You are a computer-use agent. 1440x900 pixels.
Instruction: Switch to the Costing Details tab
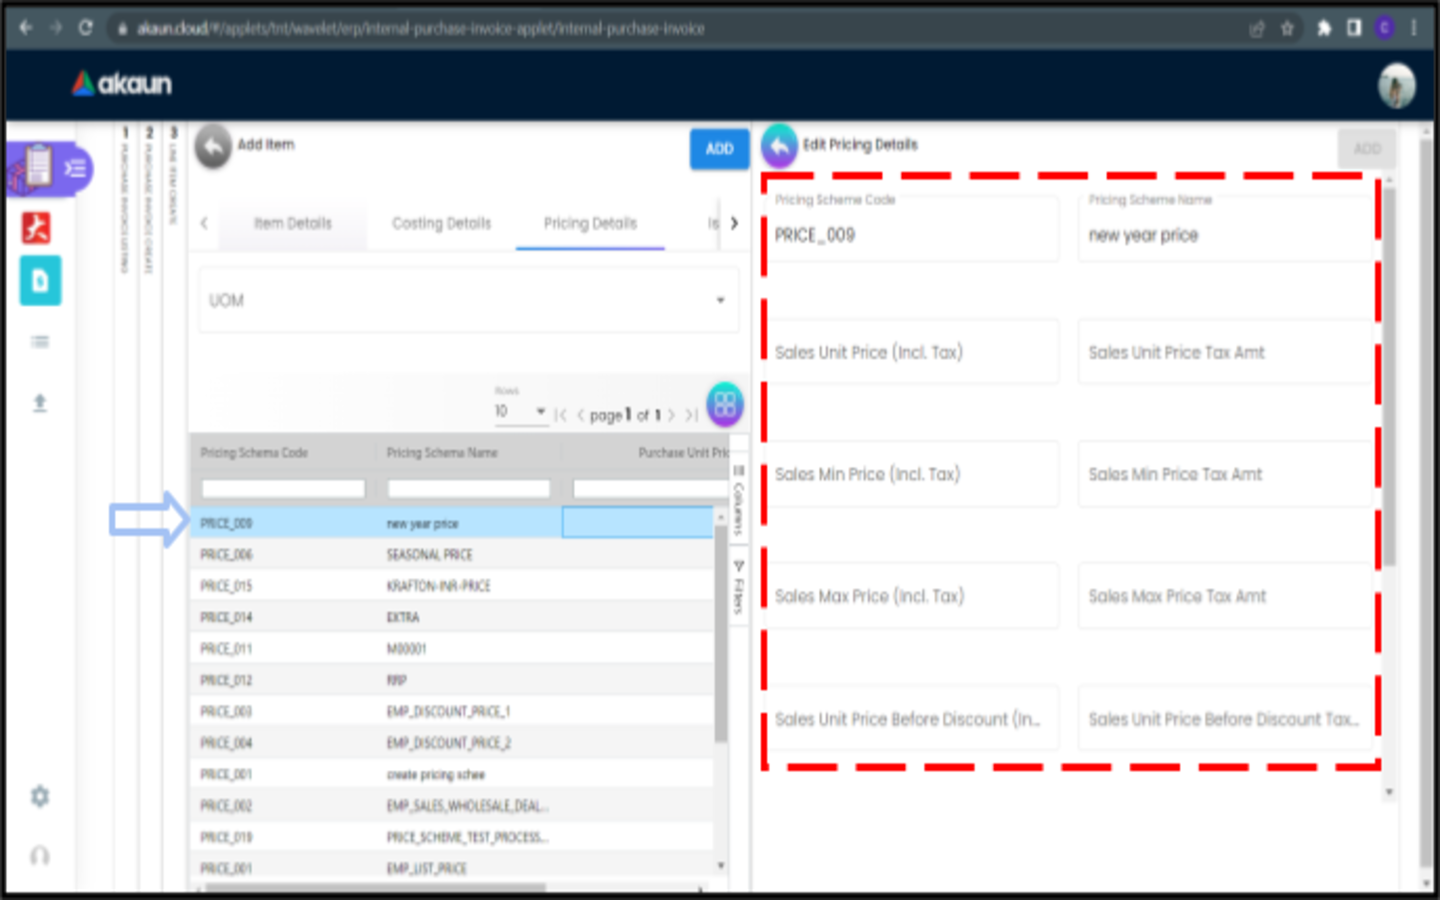tap(442, 223)
